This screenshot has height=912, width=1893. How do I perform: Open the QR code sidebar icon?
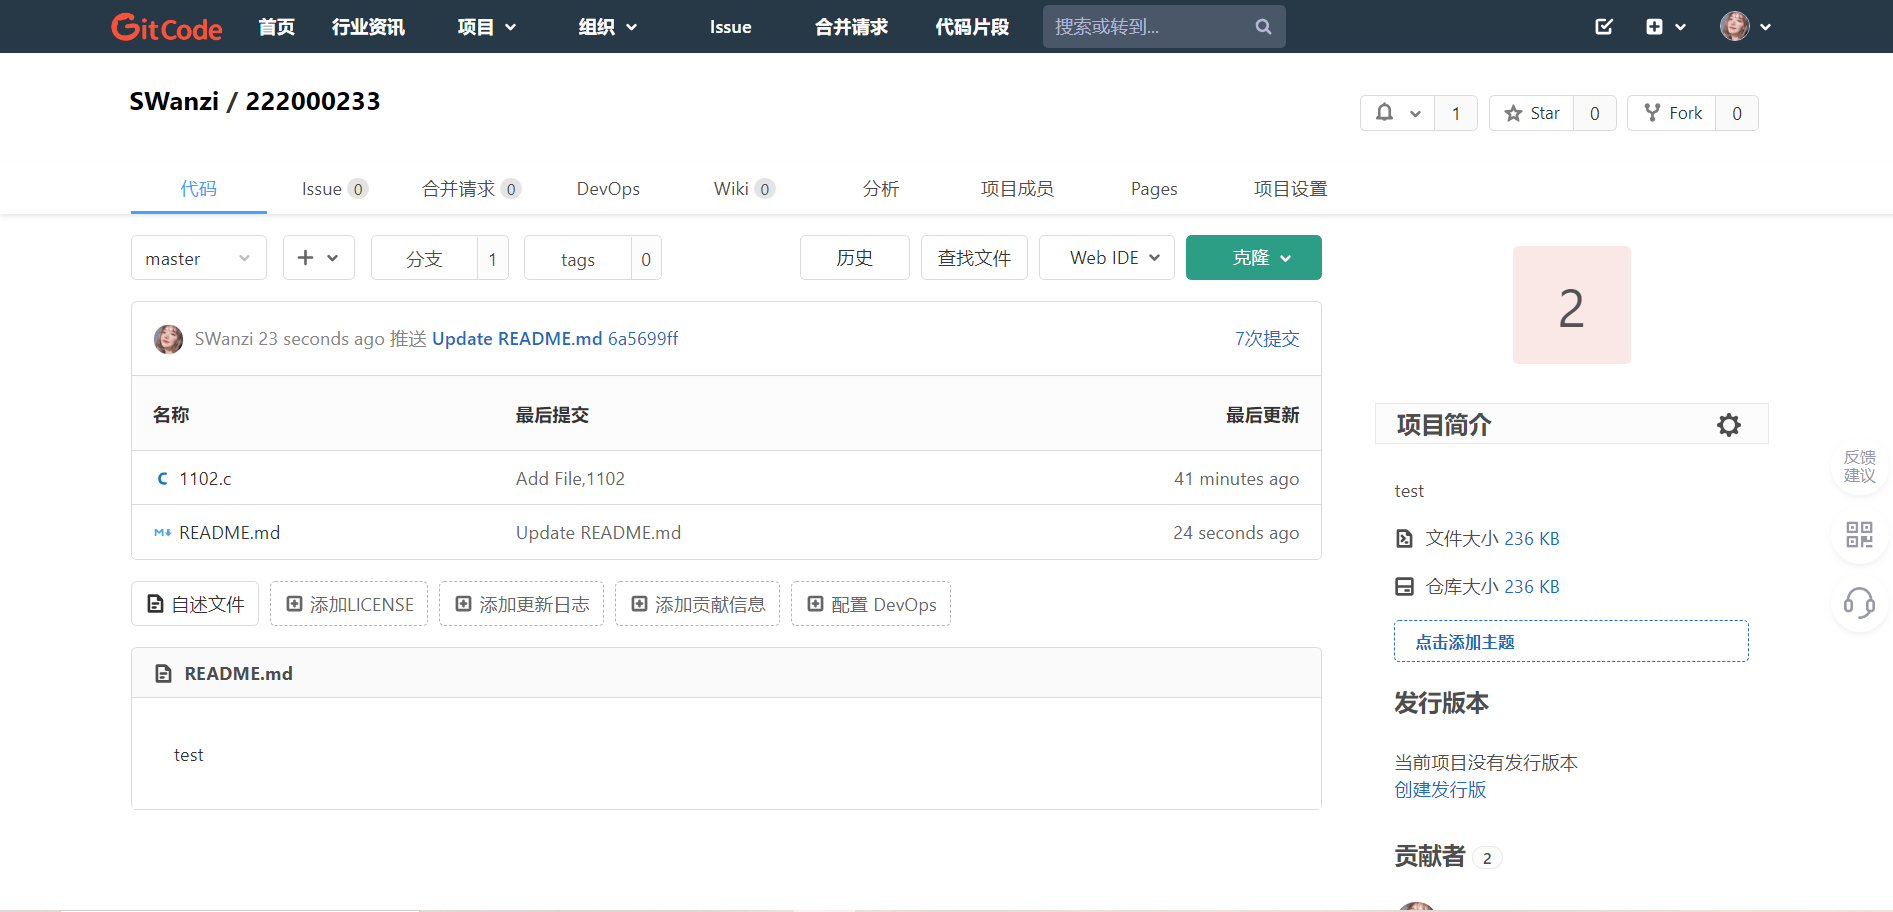pos(1859,534)
